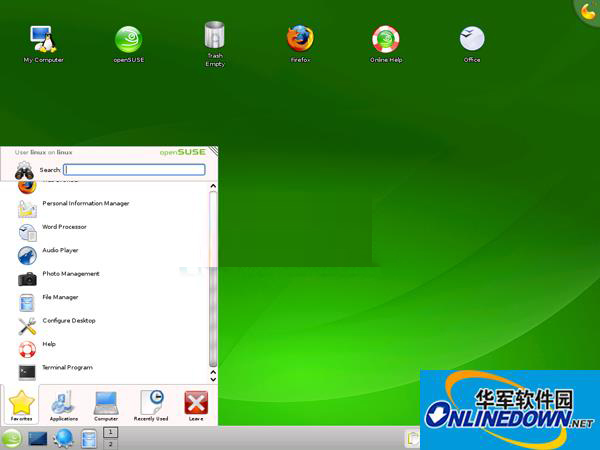Viewport: 600px width, 450px height.
Task: Open the openSUSE desktop icon
Action: pos(129,40)
